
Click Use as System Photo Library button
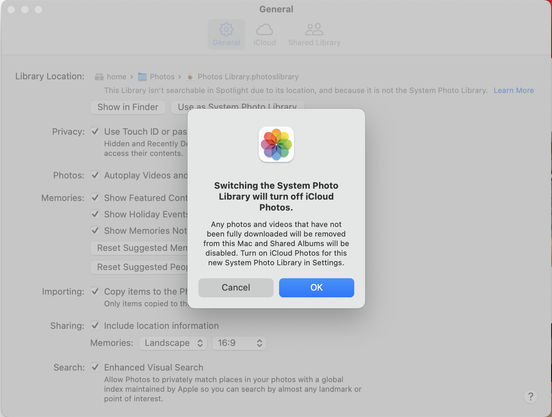[x=237, y=107]
